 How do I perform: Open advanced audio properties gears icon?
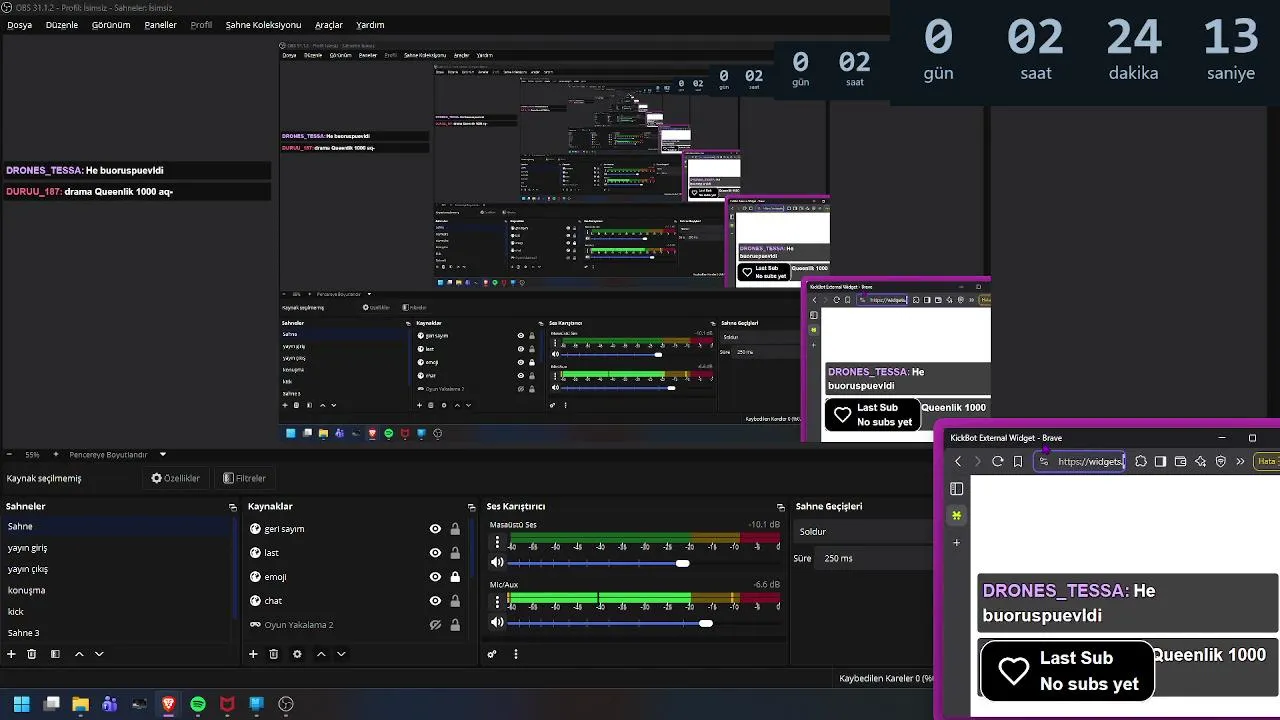click(x=492, y=654)
